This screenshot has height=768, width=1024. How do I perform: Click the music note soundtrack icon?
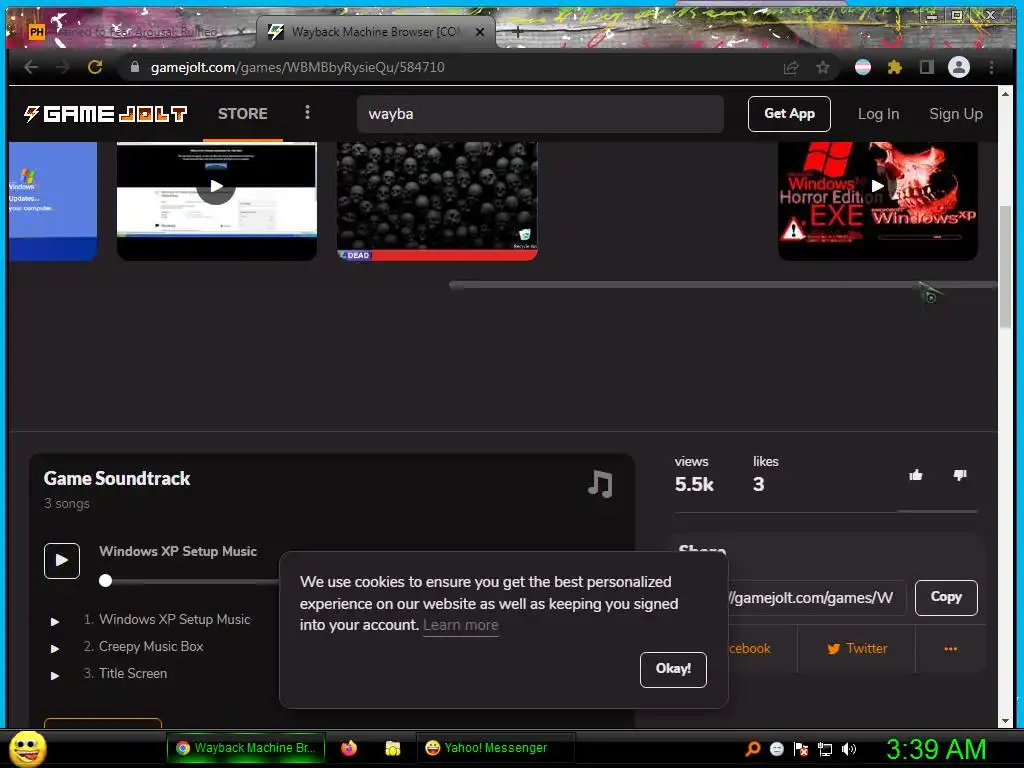[x=600, y=484]
